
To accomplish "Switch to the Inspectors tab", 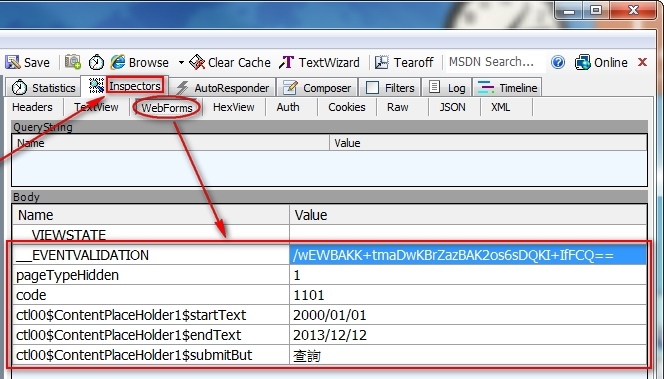I will tap(125, 86).
